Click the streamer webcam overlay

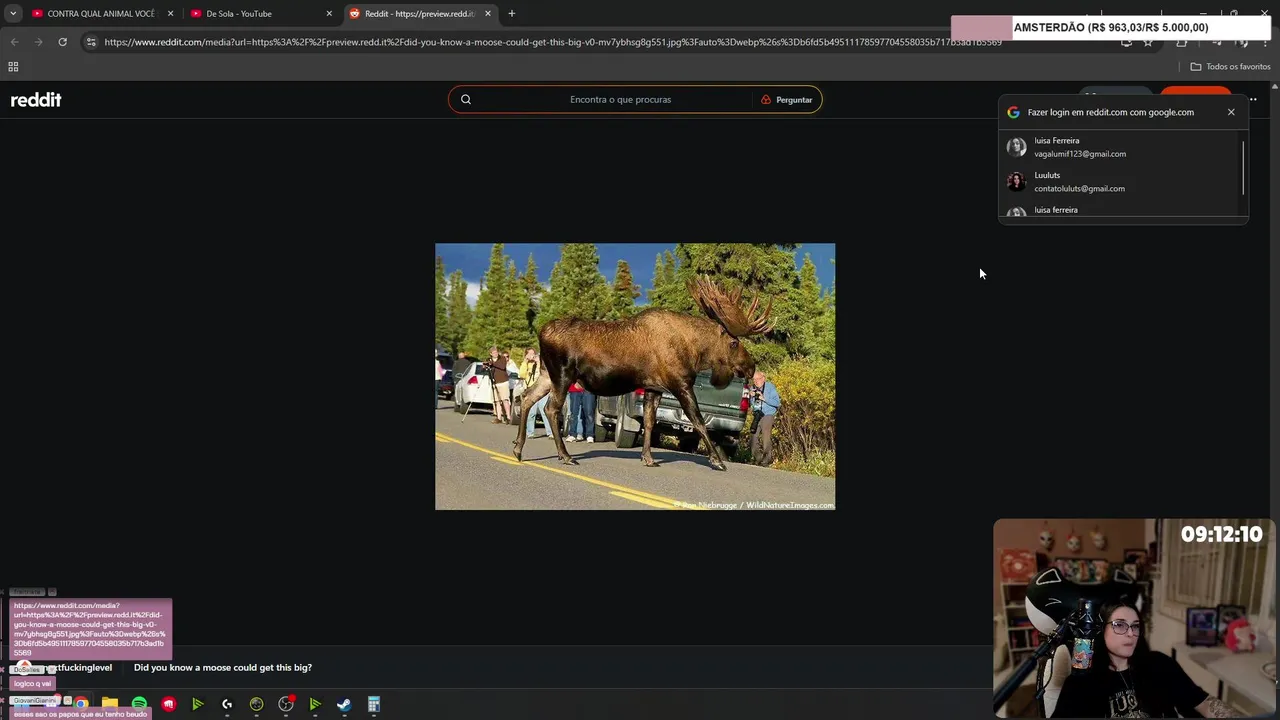click(1136, 618)
